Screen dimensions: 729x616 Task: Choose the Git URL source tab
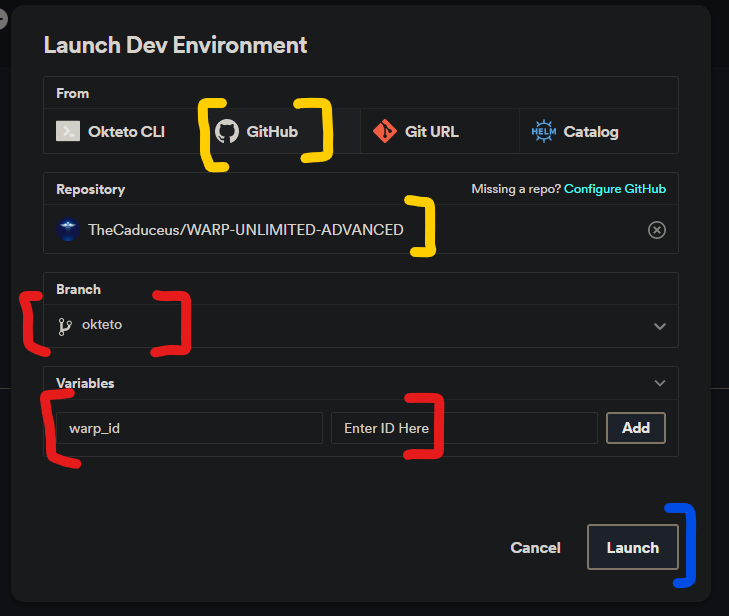(x=439, y=132)
